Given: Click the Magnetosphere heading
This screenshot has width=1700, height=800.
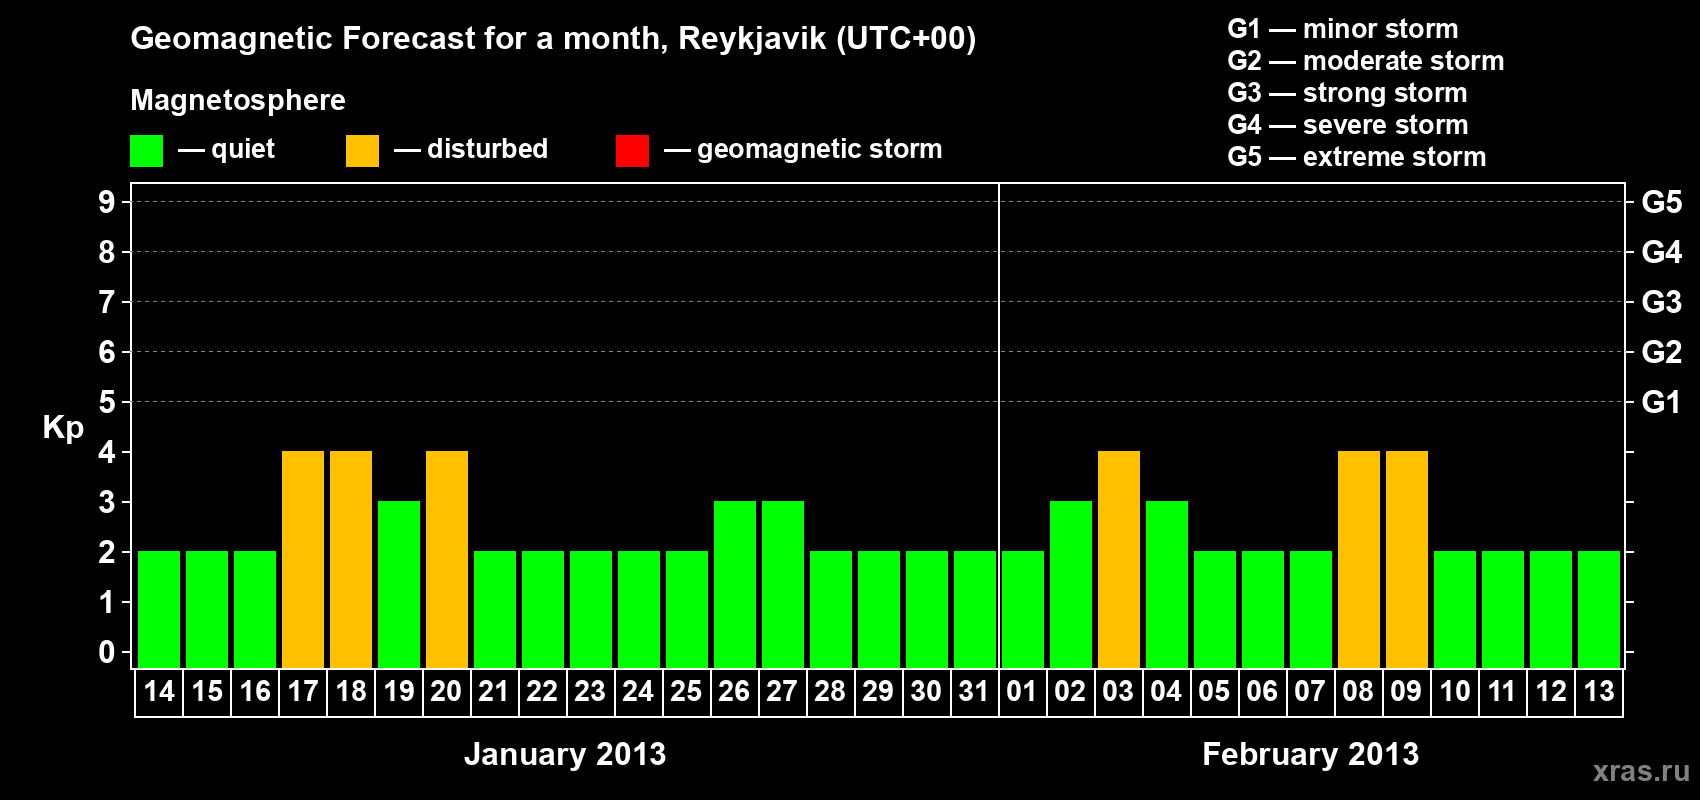Looking at the screenshot, I should pyautogui.click(x=238, y=100).
